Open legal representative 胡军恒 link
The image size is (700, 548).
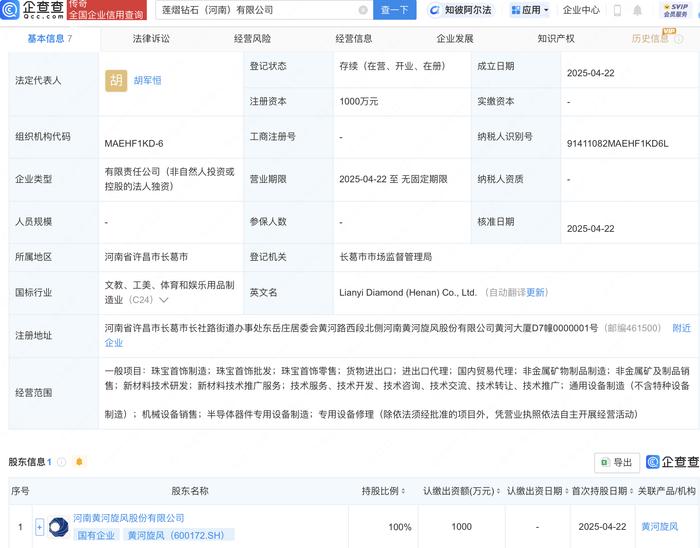(x=147, y=81)
